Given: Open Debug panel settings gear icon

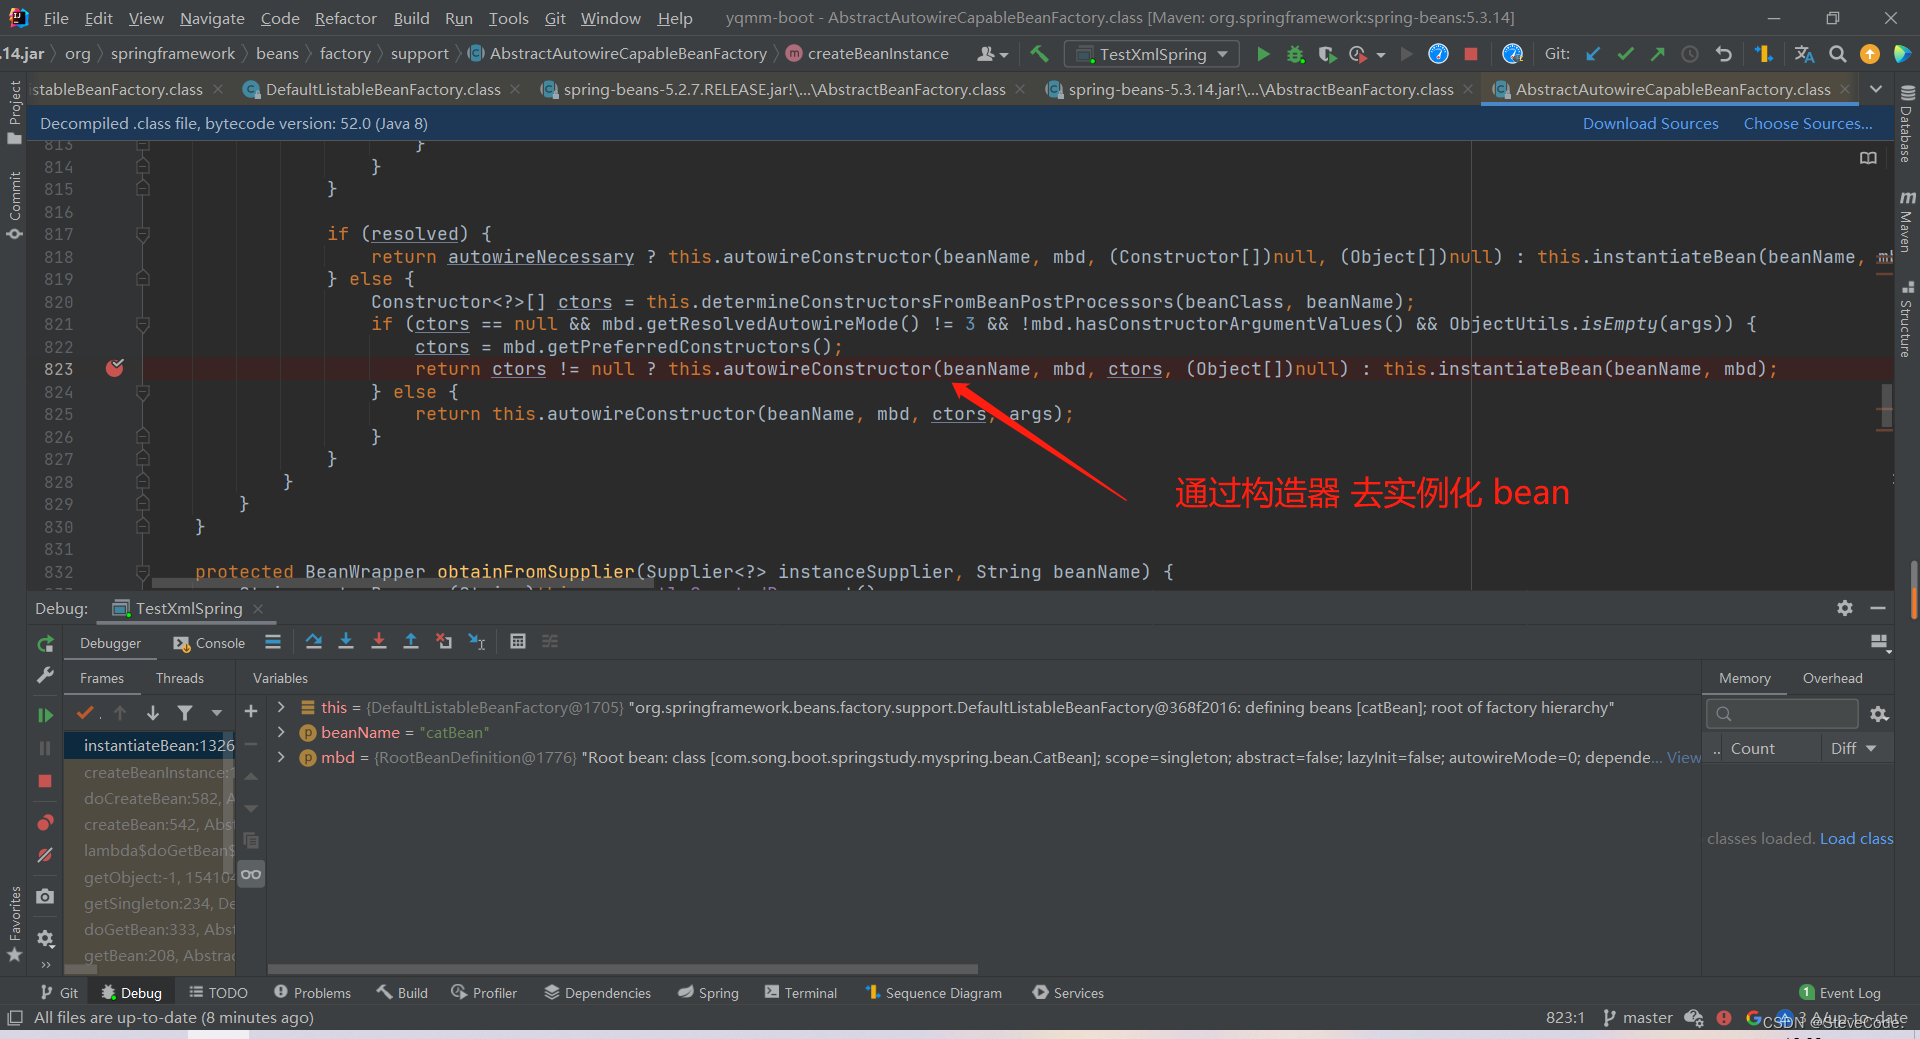Looking at the screenshot, I should coord(1845,608).
